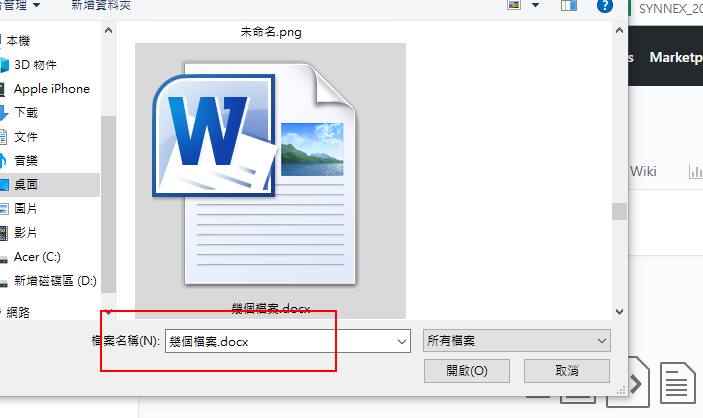This screenshot has height=418, width=703.
Task: Click the file list scrollbar thumb
Action: (620, 211)
